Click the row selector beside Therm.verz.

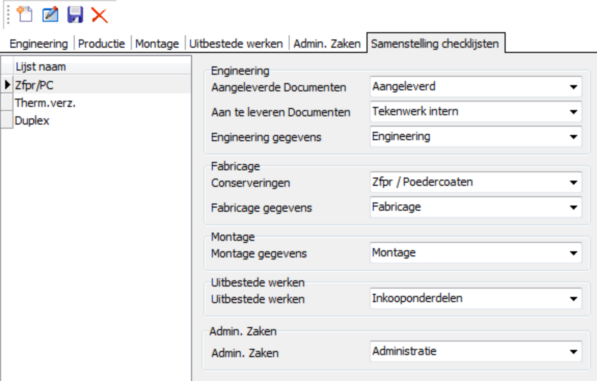coord(7,103)
